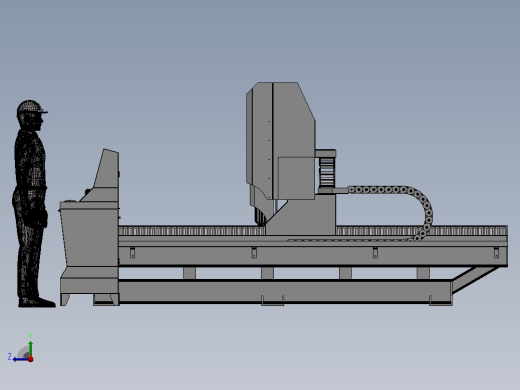Select the ribbed bellows behind the gantry
The height and width of the screenshot is (390, 520).
click(326, 172)
